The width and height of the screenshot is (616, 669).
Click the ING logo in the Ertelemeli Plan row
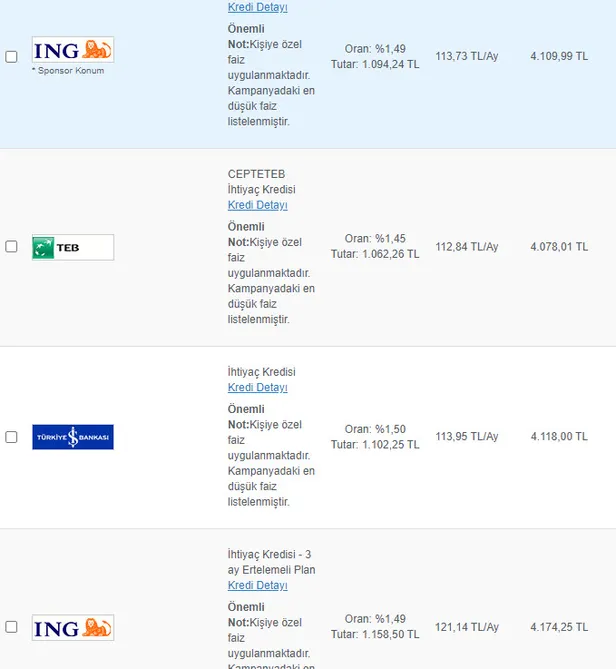pyautogui.click(x=73, y=628)
